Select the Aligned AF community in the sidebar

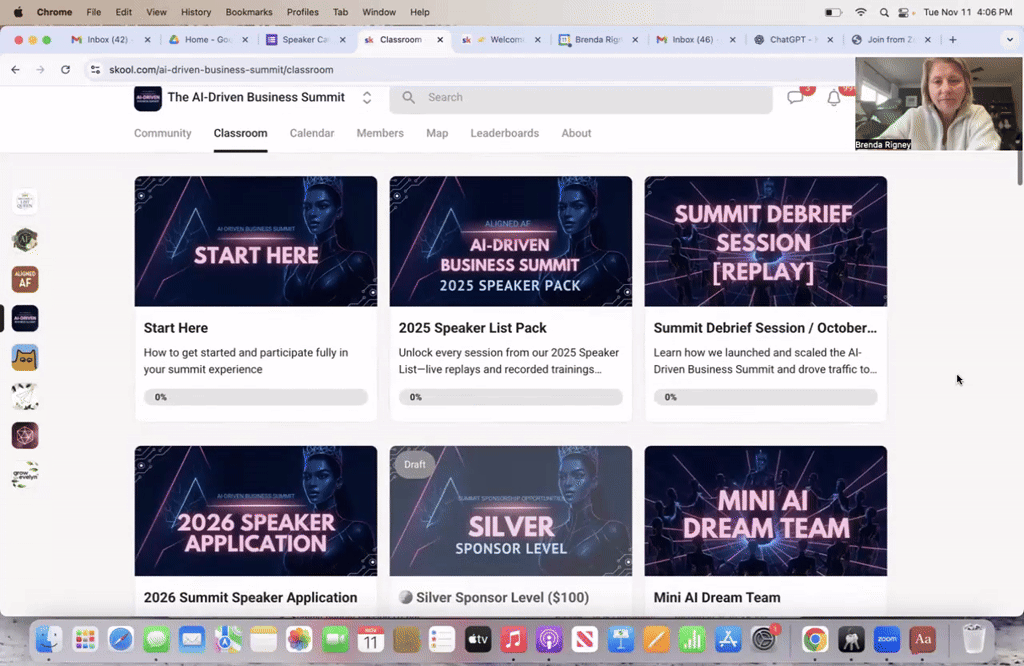(x=24, y=279)
